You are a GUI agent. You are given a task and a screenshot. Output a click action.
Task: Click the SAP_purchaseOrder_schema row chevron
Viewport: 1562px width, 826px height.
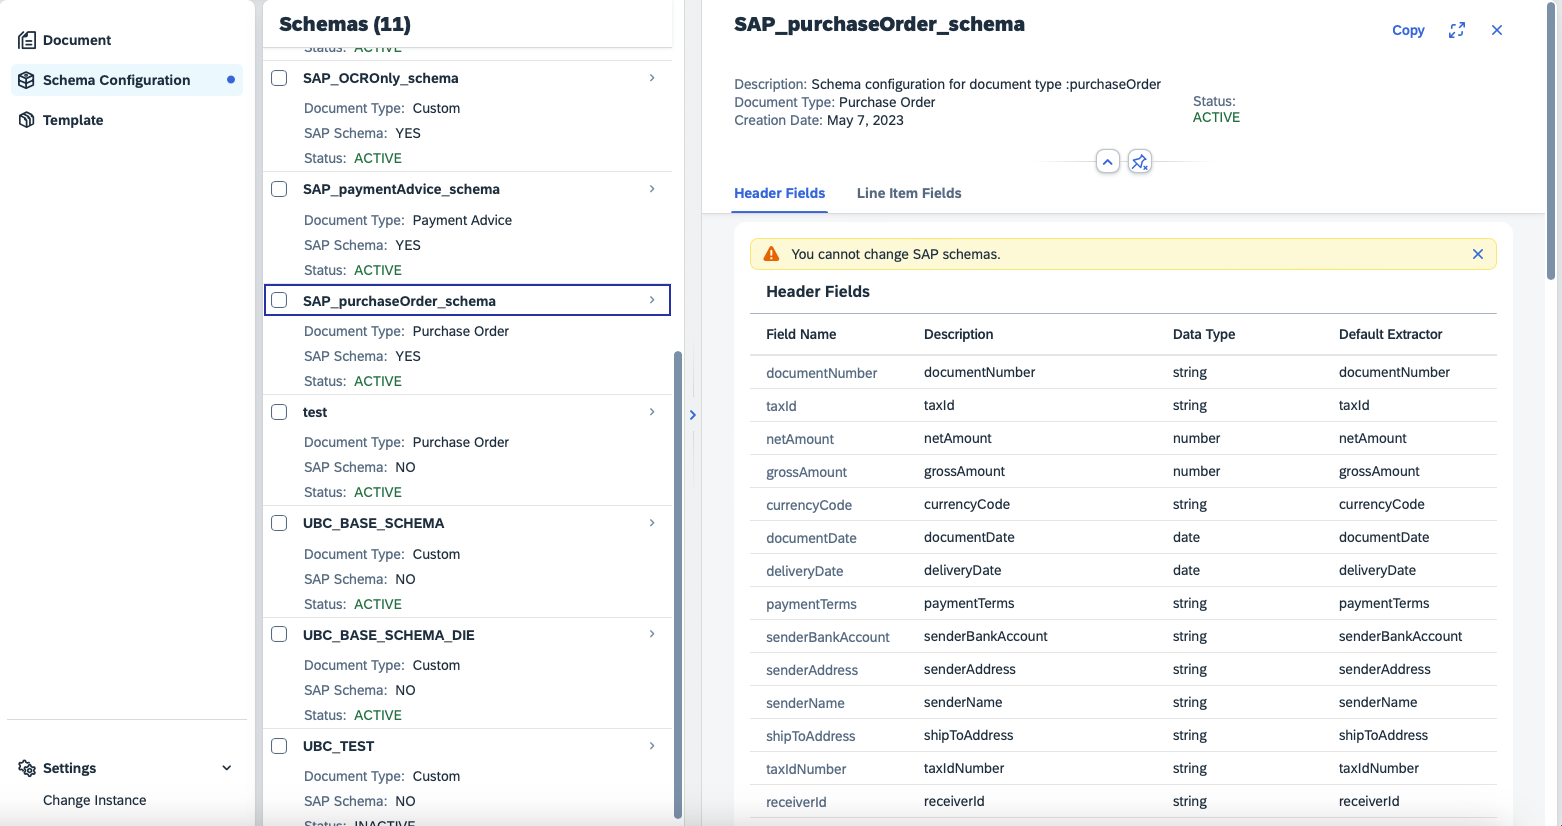pos(652,300)
